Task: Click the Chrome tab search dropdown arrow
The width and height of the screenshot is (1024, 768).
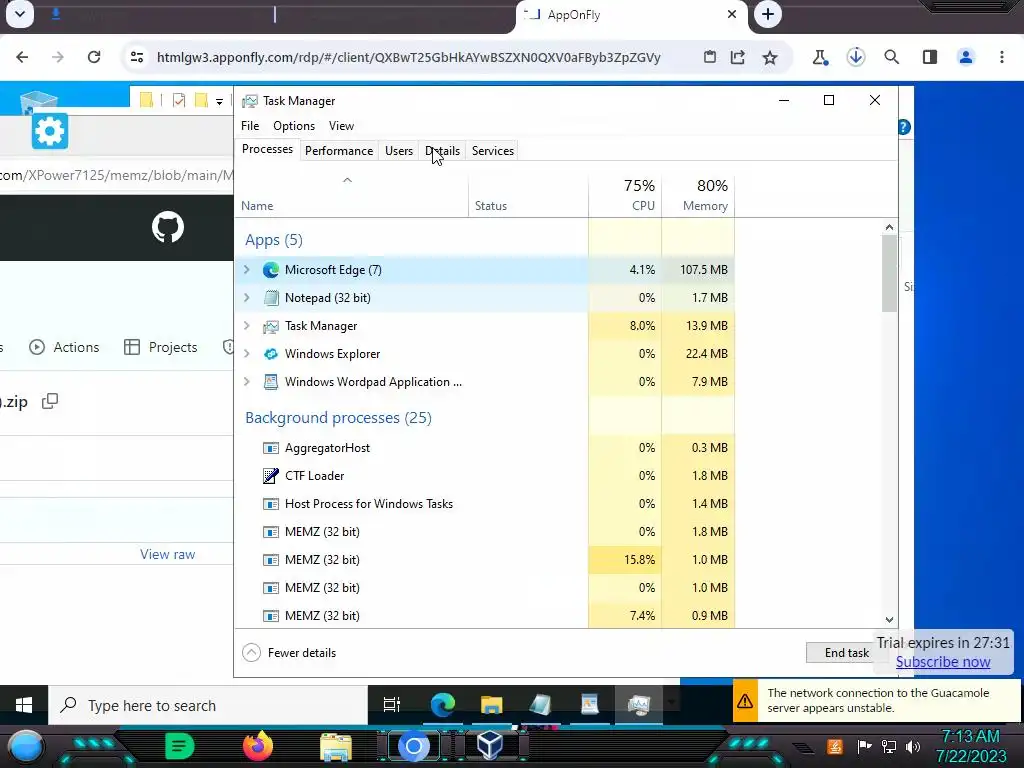Action: click(x=20, y=14)
